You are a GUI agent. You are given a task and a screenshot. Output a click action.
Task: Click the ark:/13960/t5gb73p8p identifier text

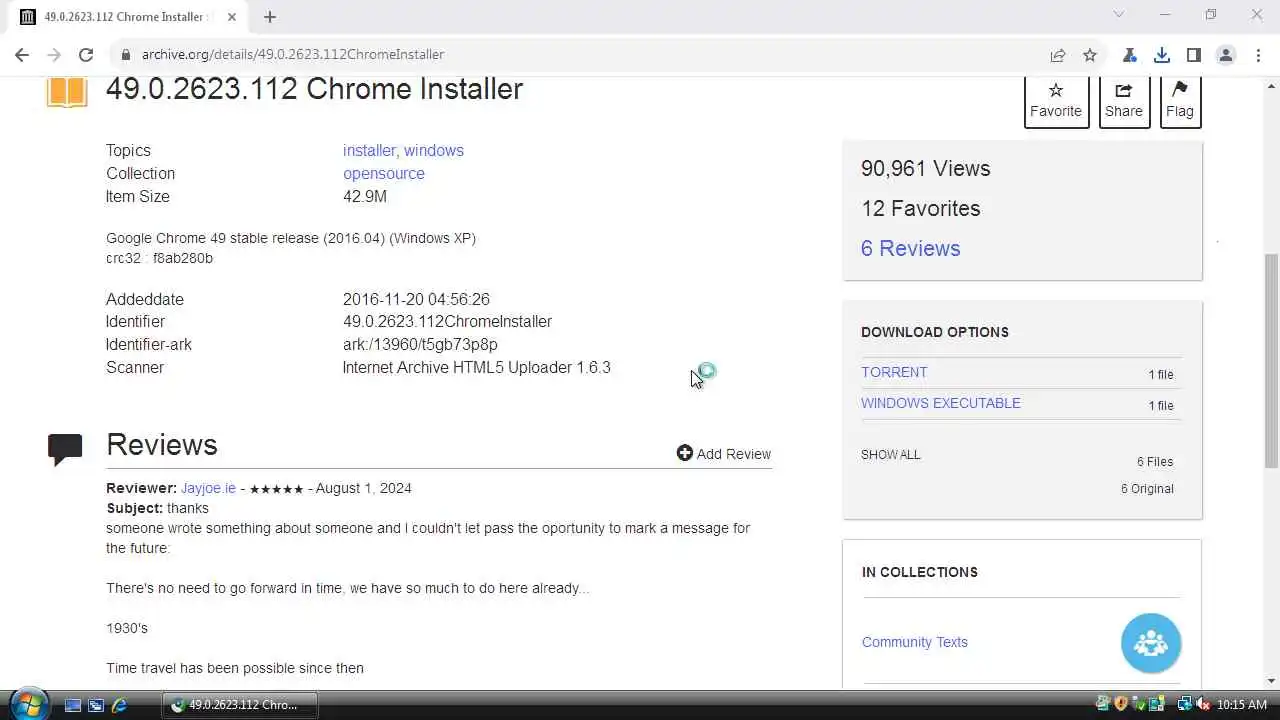point(420,344)
